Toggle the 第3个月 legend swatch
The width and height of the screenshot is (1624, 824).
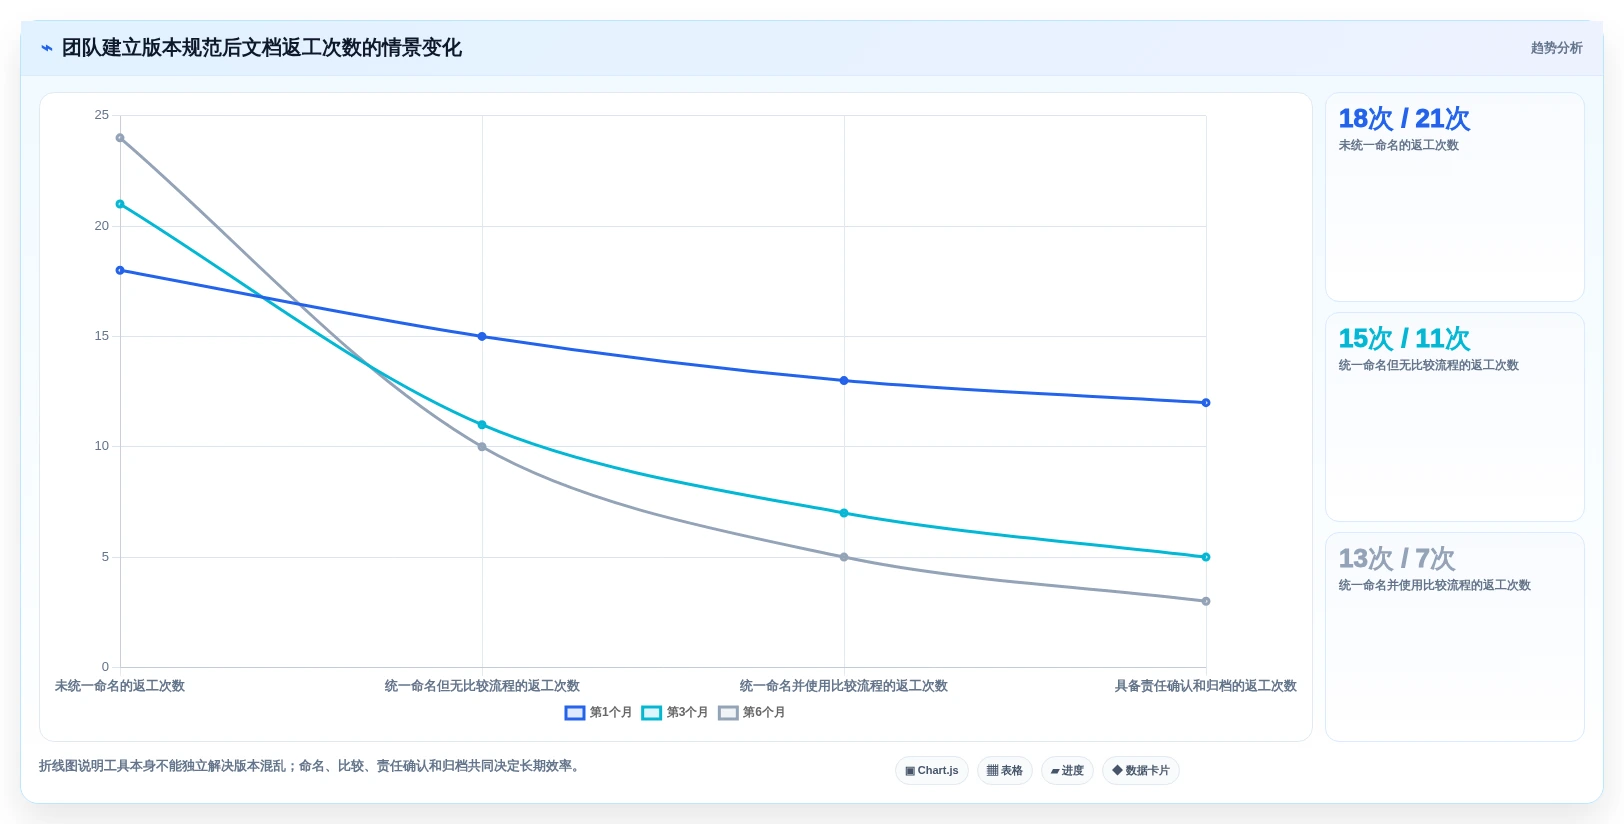[x=651, y=713]
